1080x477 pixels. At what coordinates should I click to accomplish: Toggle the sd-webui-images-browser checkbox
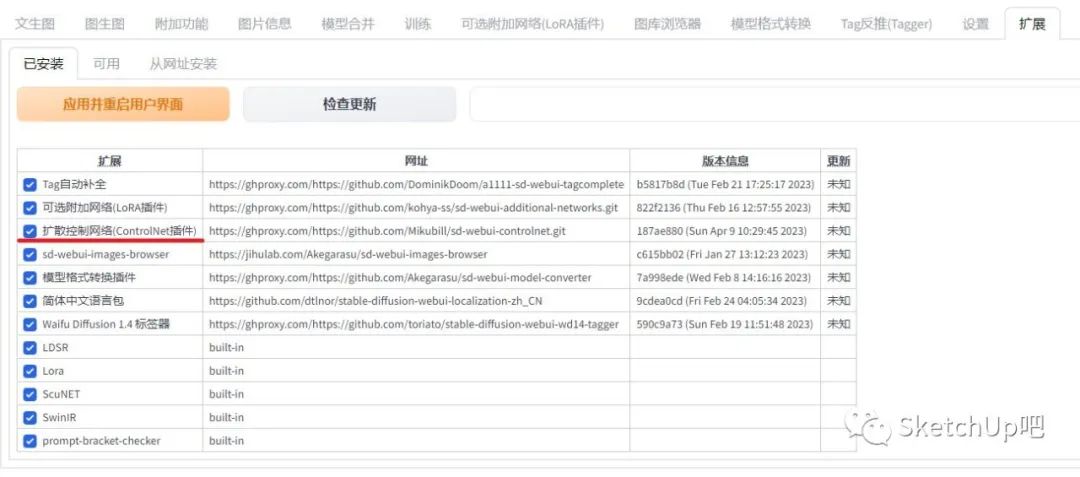pyautogui.click(x=30, y=255)
